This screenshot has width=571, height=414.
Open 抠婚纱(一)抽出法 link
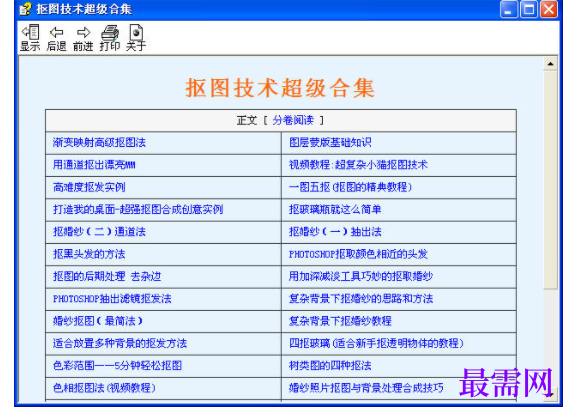(x=335, y=232)
